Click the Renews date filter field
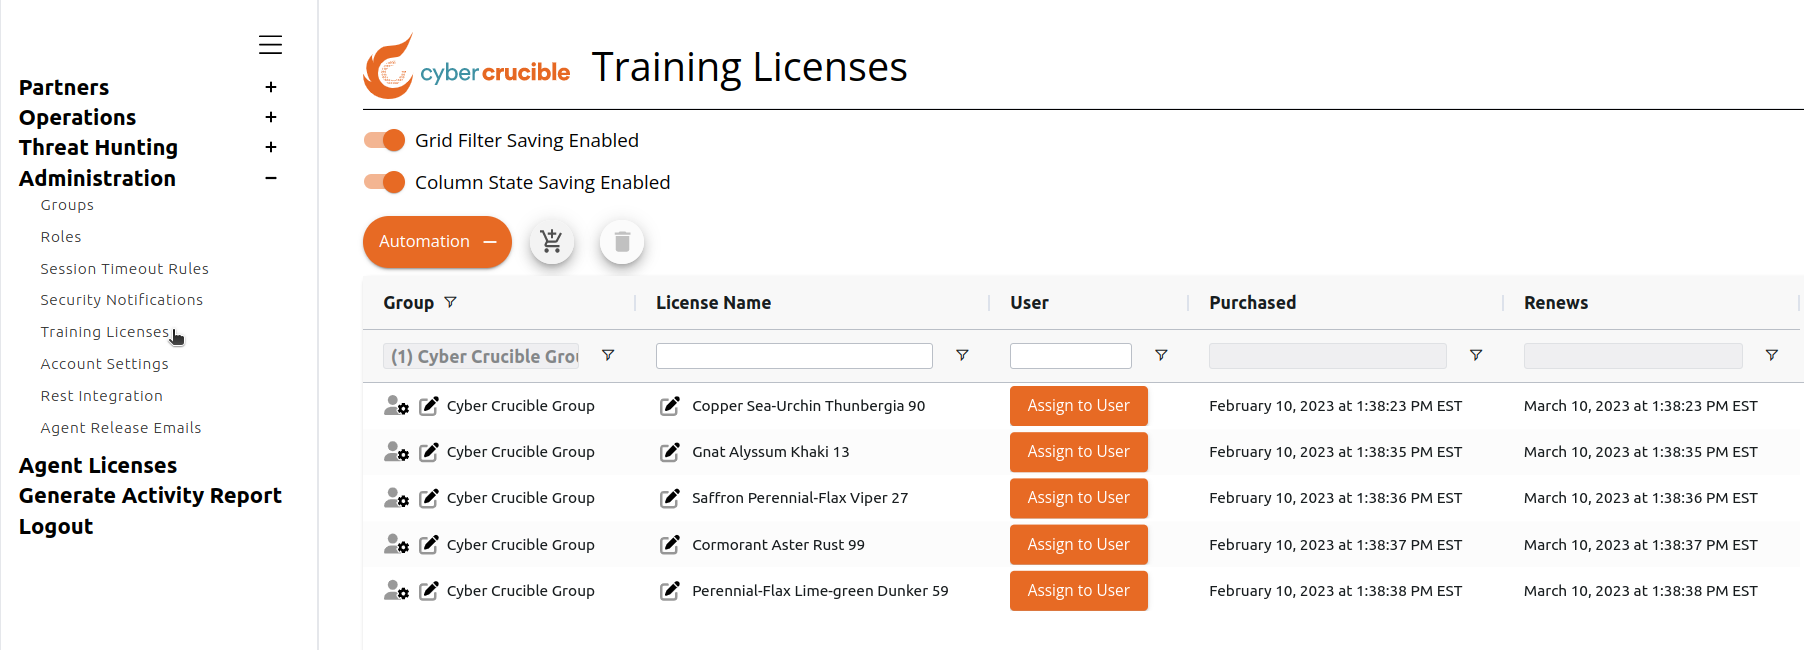This screenshot has width=1804, height=650. click(1633, 356)
